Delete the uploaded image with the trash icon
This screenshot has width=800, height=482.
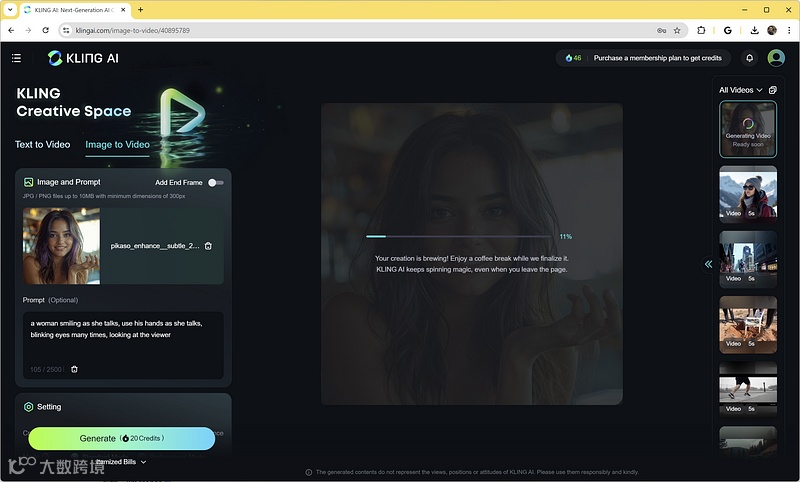208,246
